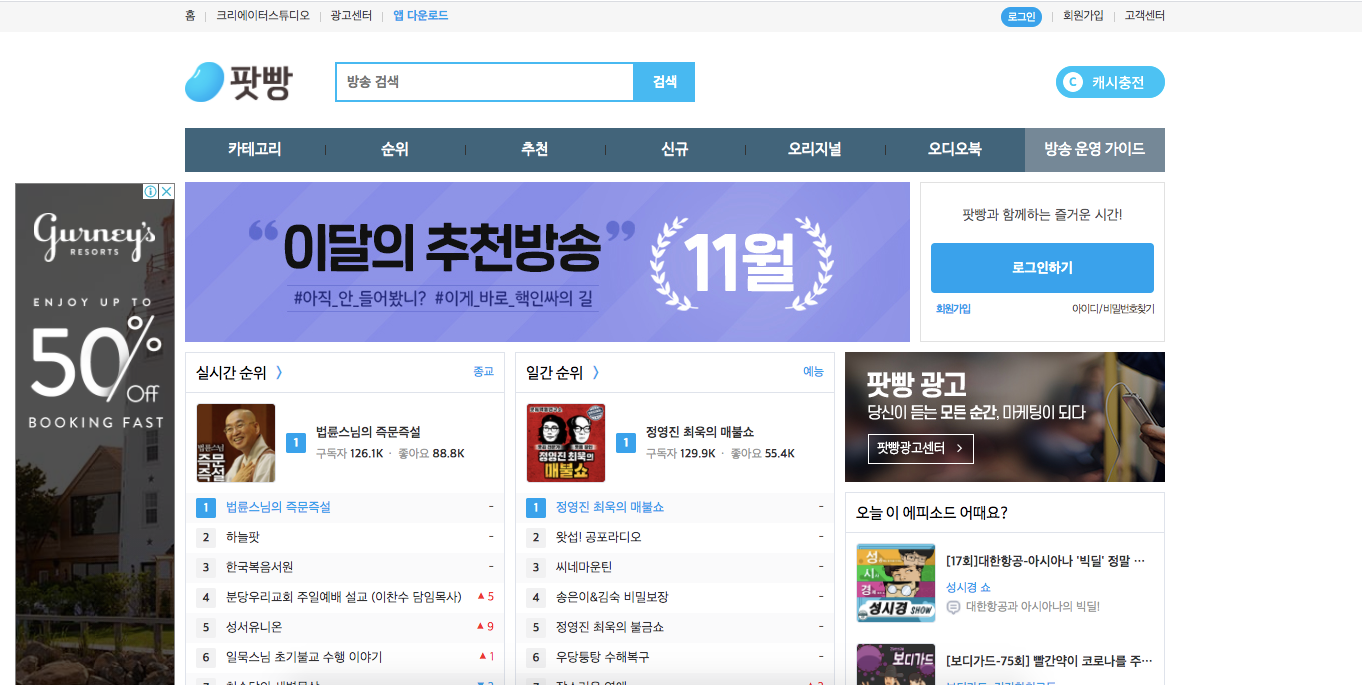Click the 방송 검색 search input field

pos(484,82)
